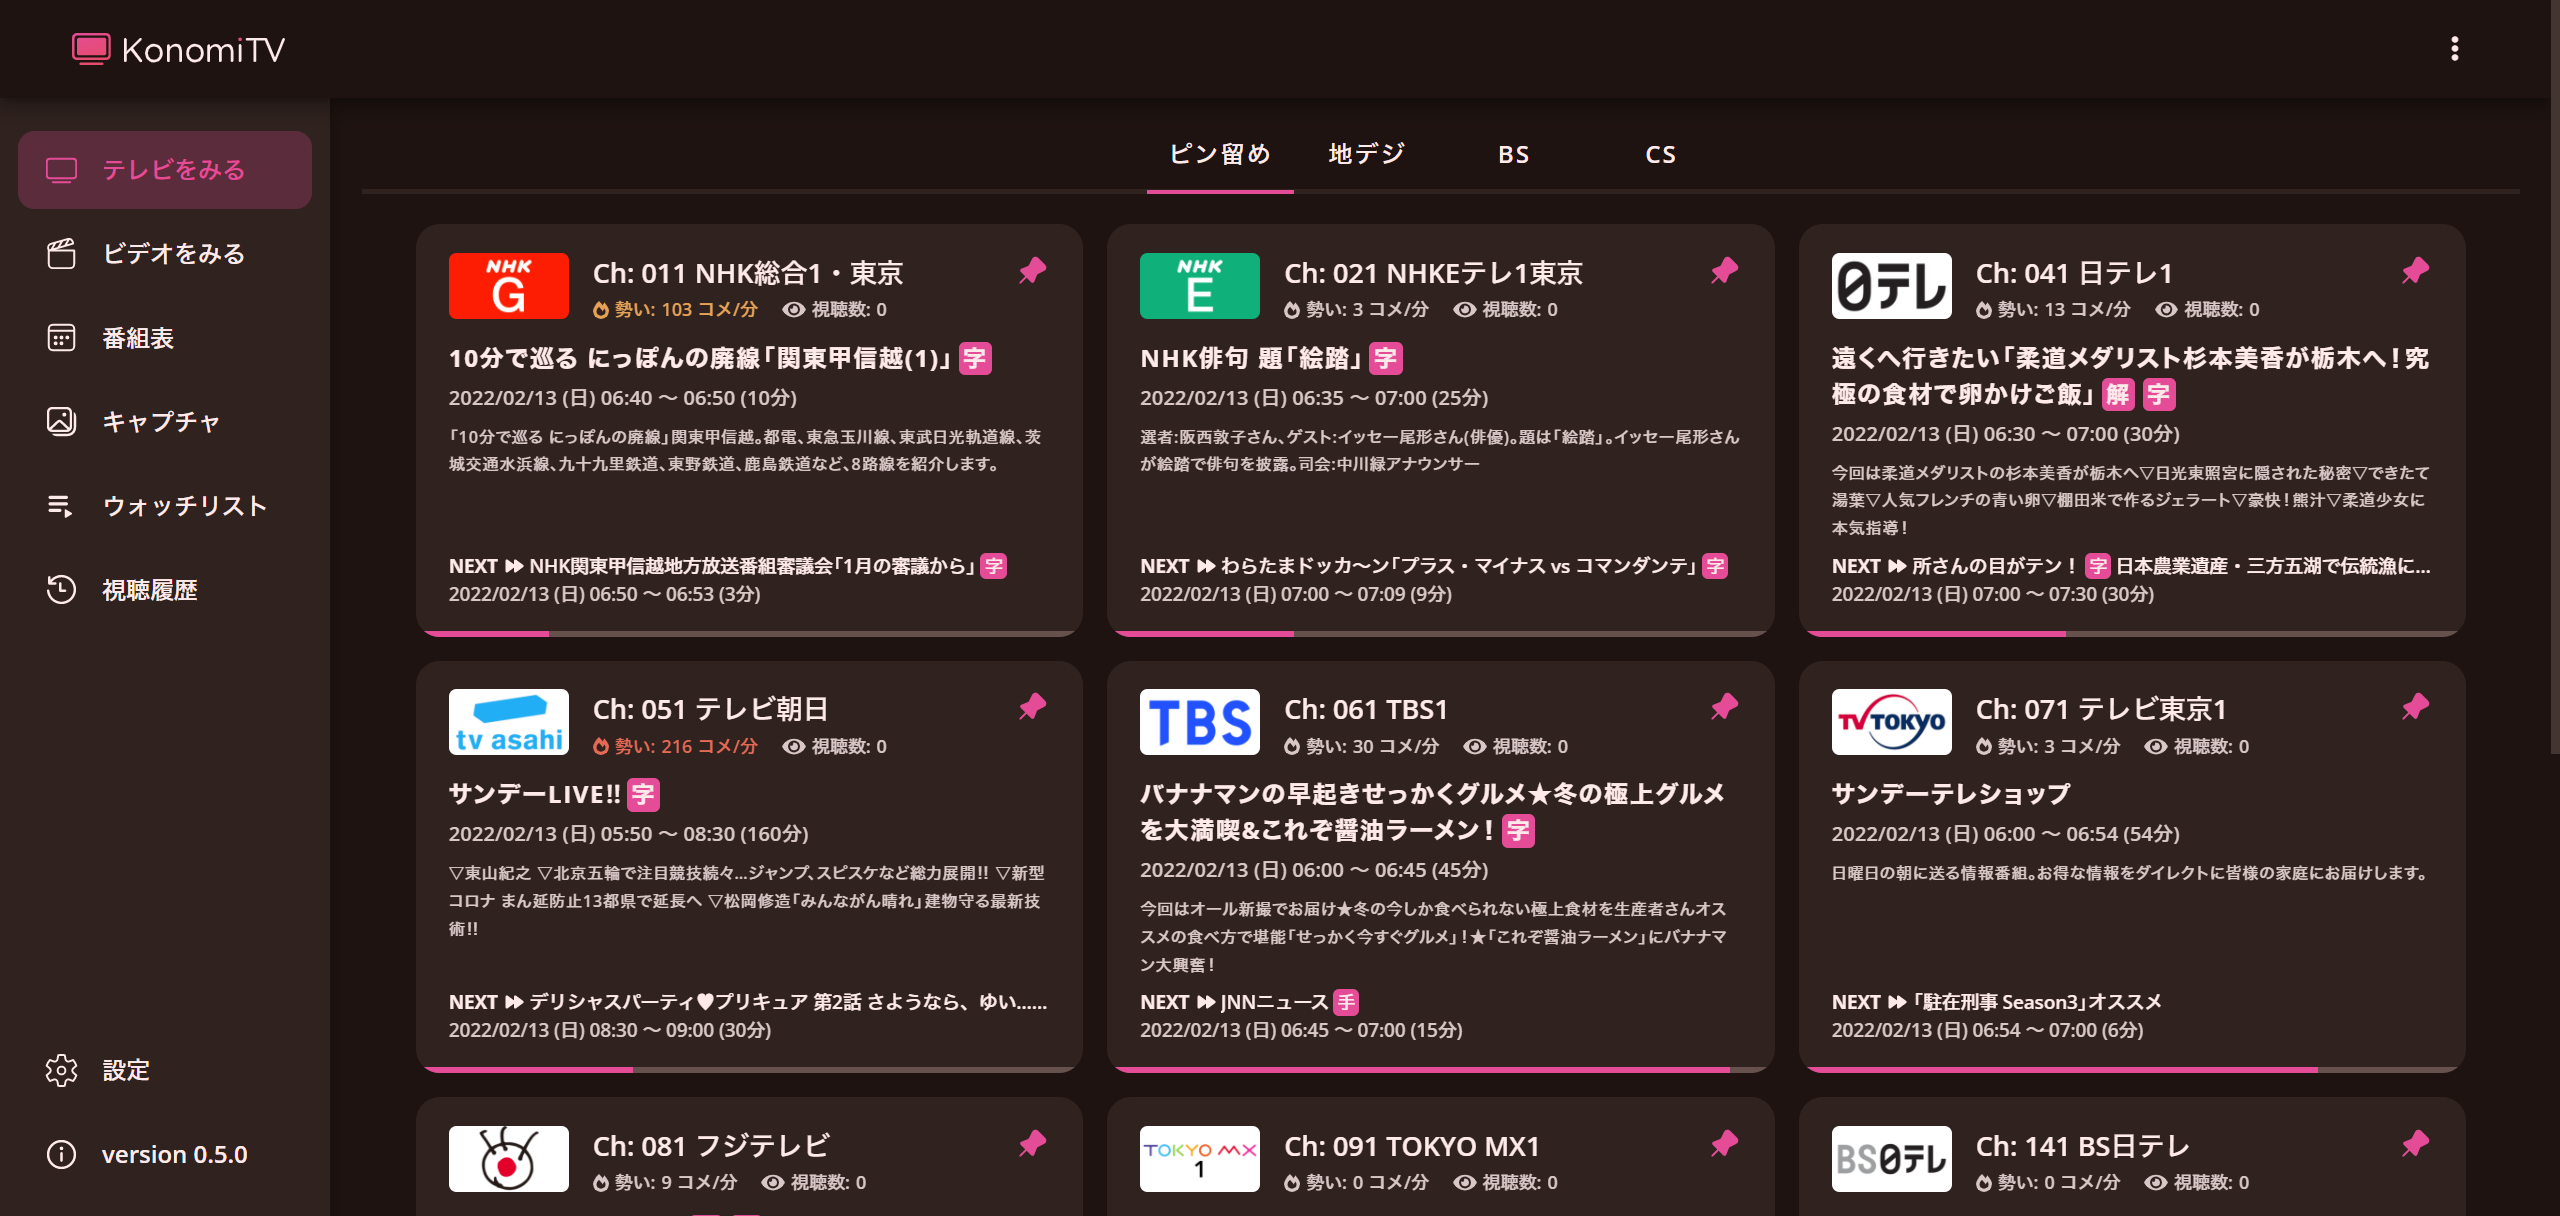Switch to the BS tab
Screen dimensions: 2560x1216
click(1513, 154)
